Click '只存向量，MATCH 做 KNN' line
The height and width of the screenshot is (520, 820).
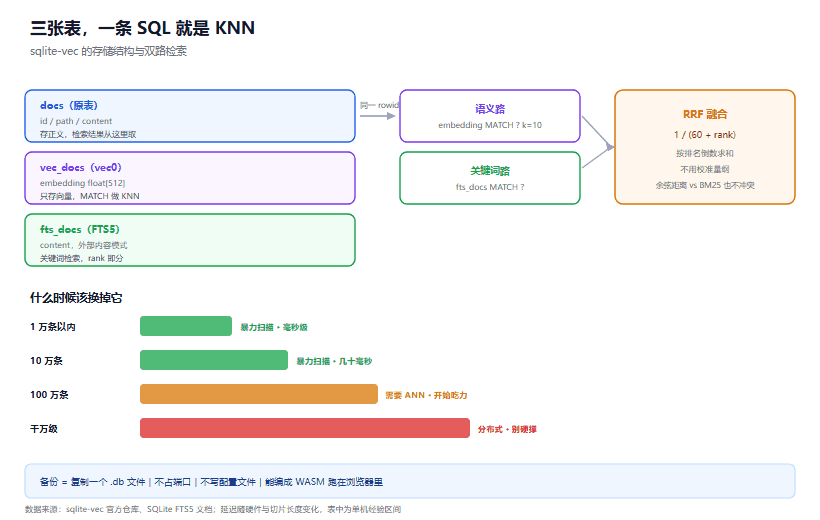[x=89, y=196]
